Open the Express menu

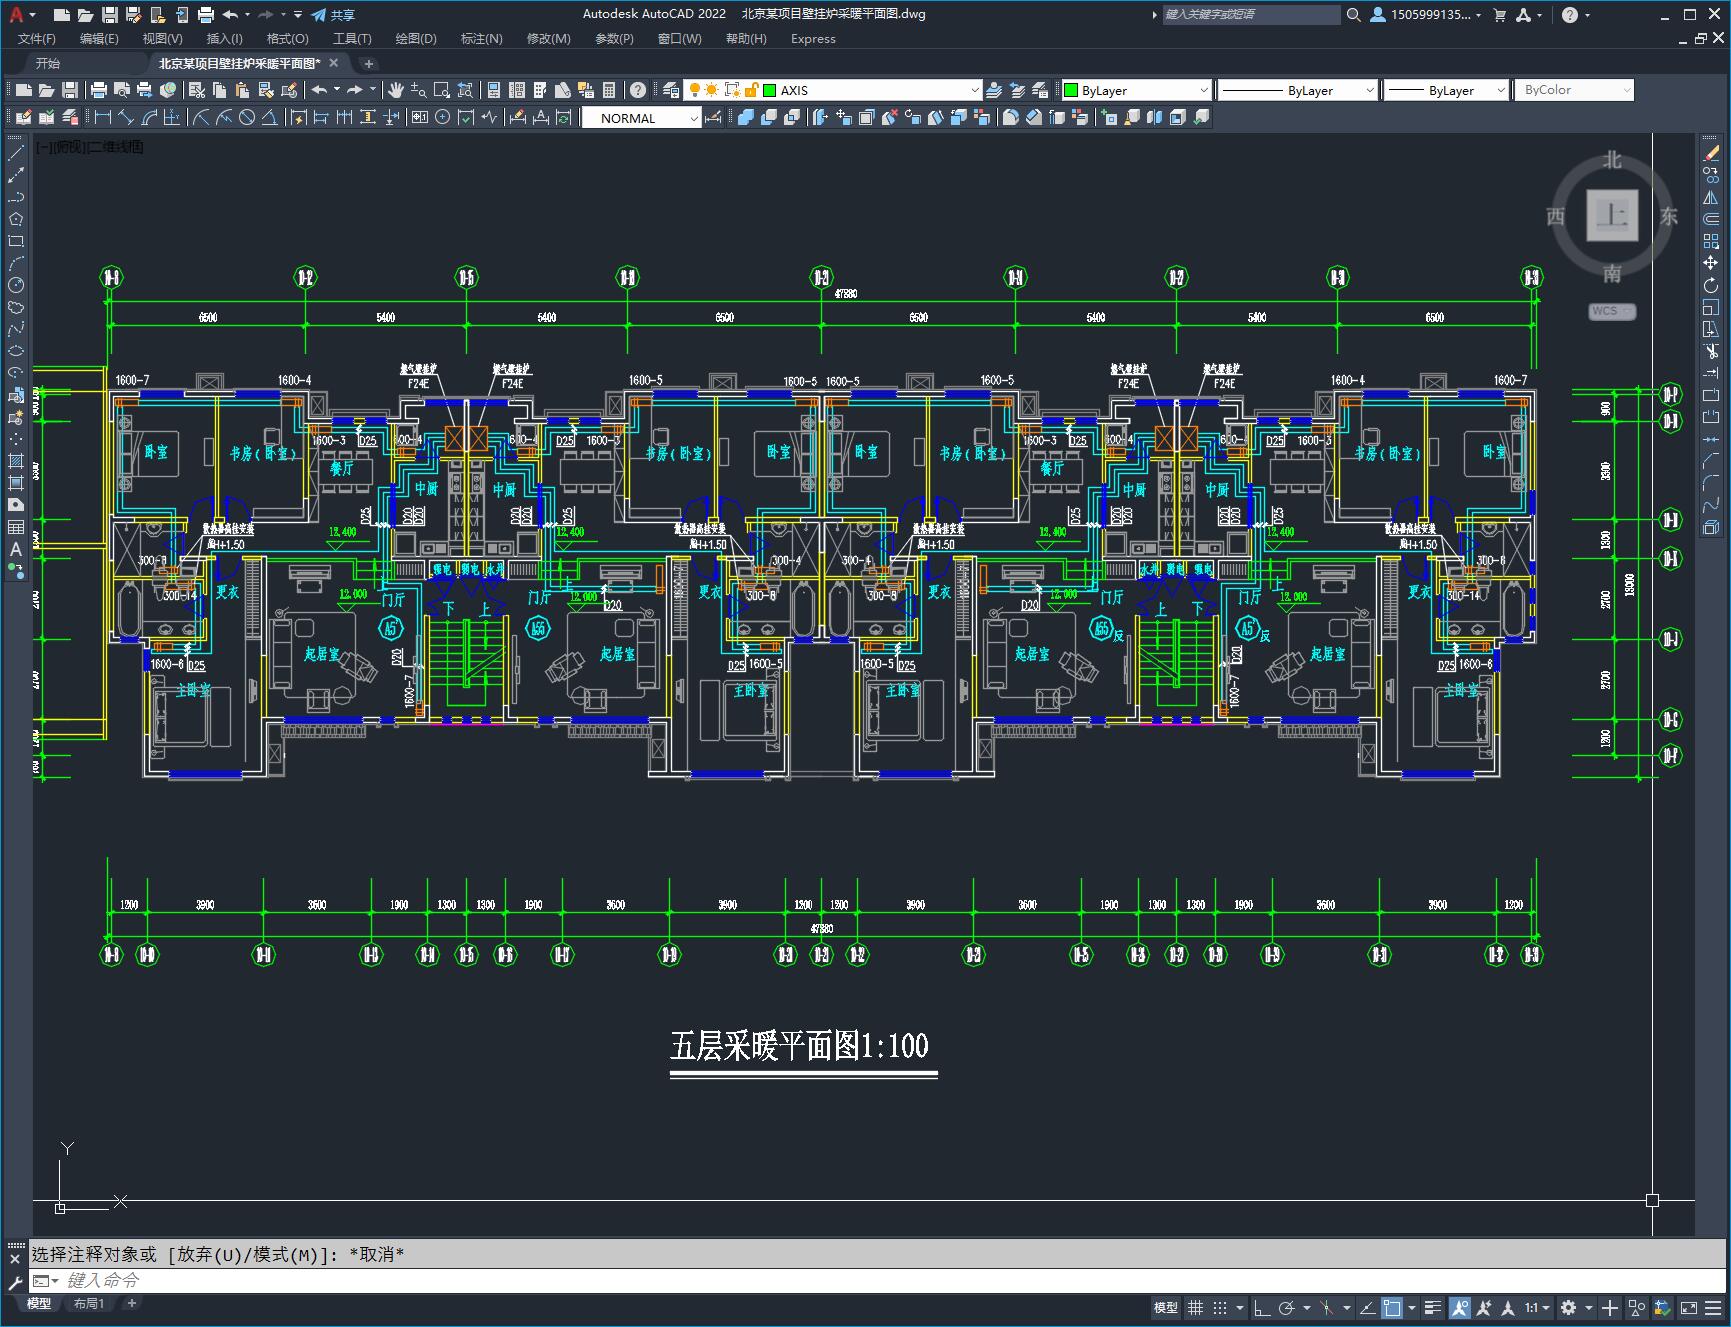813,39
